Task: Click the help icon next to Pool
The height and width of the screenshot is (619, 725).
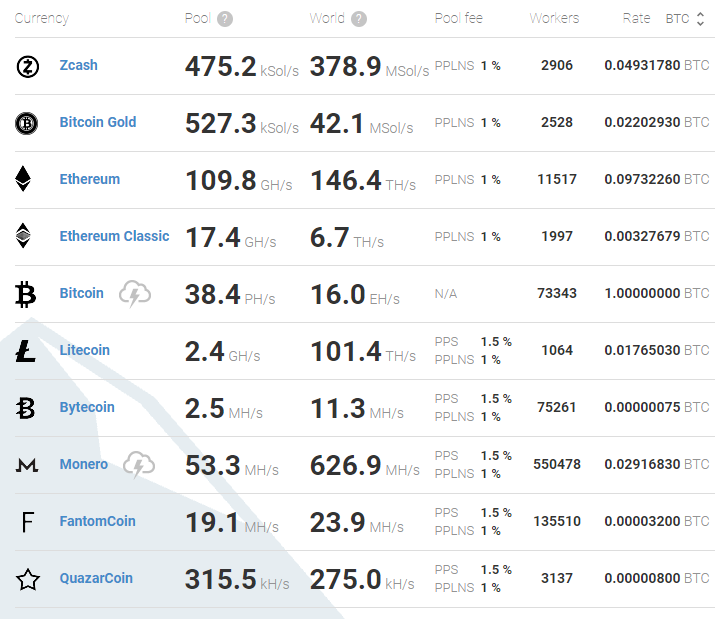Action: pyautogui.click(x=225, y=19)
